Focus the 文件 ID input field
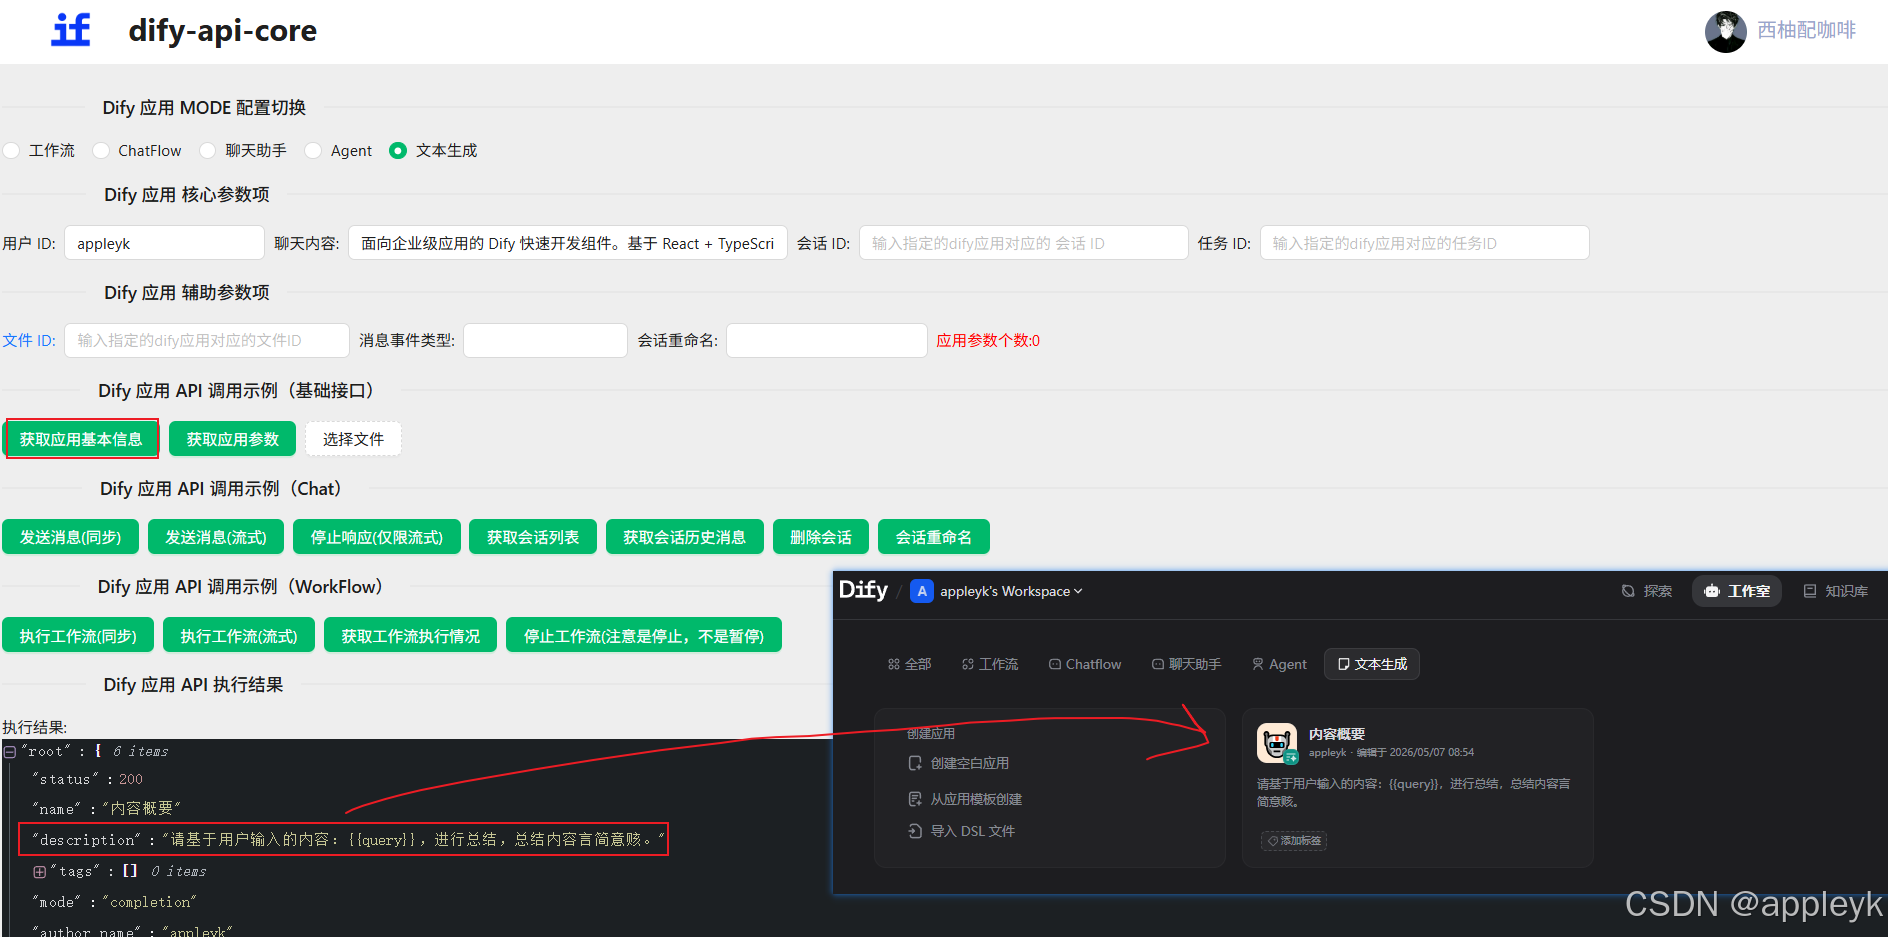1888x937 pixels. [x=207, y=340]
